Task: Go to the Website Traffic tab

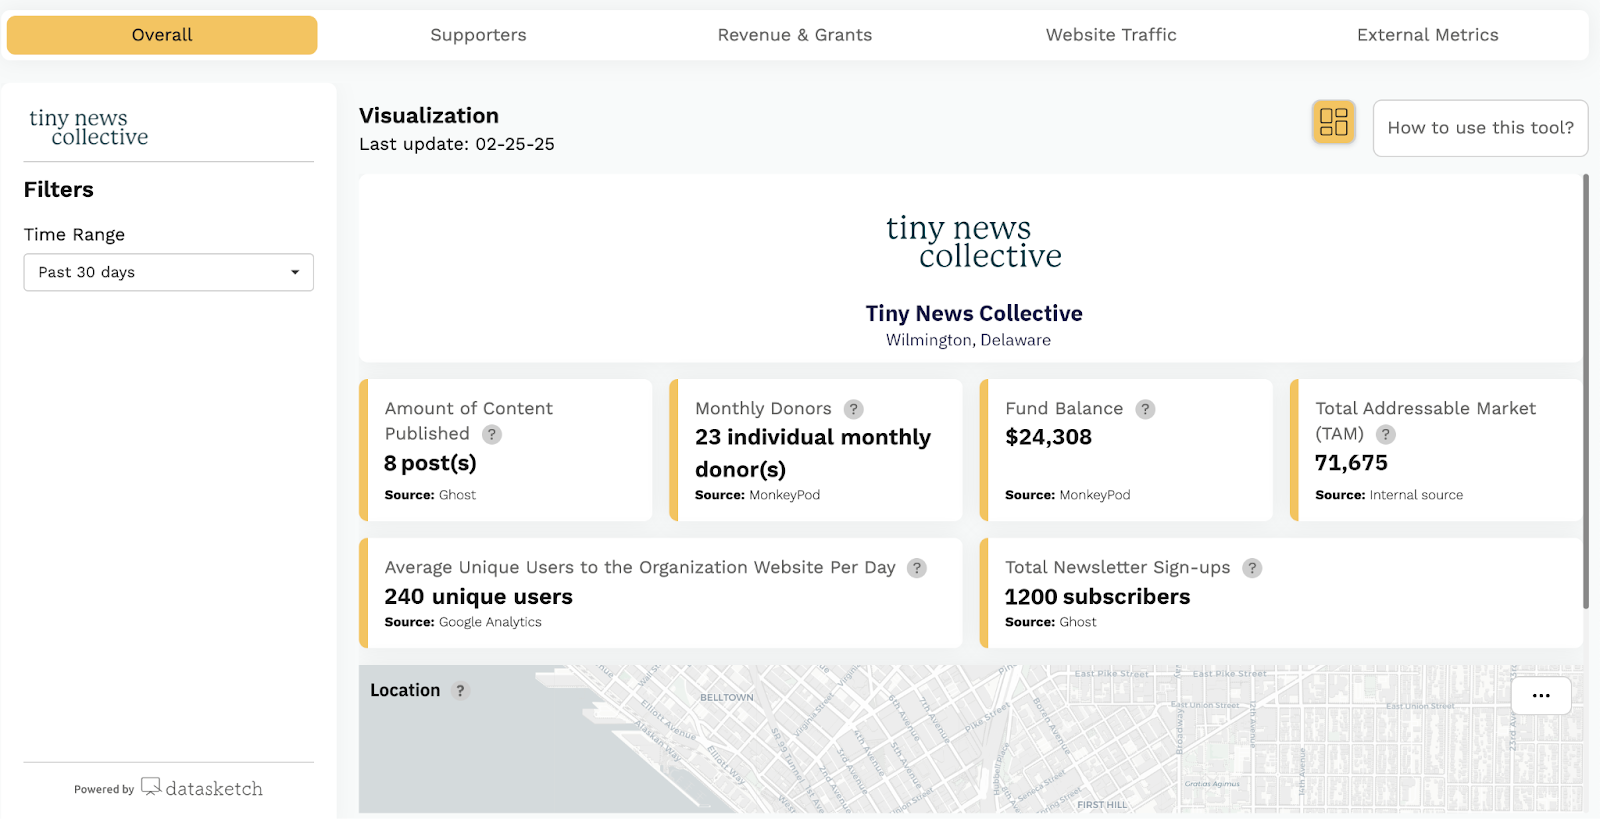Action: (x=1111, y=35)
